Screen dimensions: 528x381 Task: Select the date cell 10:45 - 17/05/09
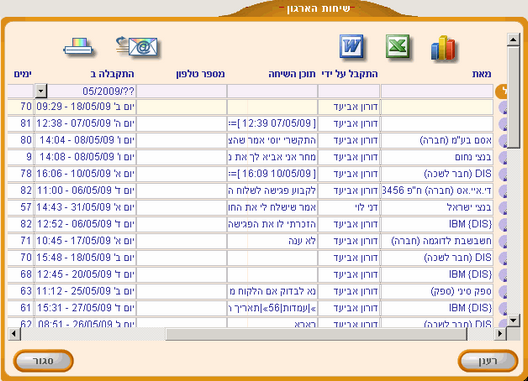[x=85, y=241]
